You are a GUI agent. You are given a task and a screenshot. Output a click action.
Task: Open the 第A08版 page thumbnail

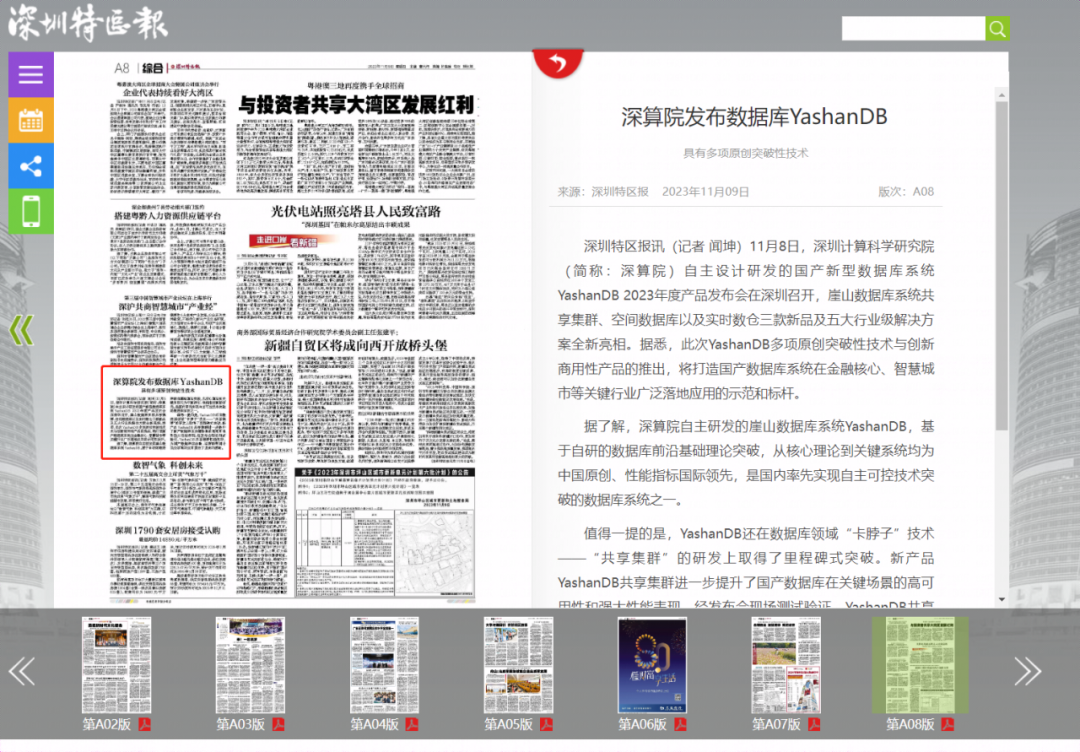[920, 665]
